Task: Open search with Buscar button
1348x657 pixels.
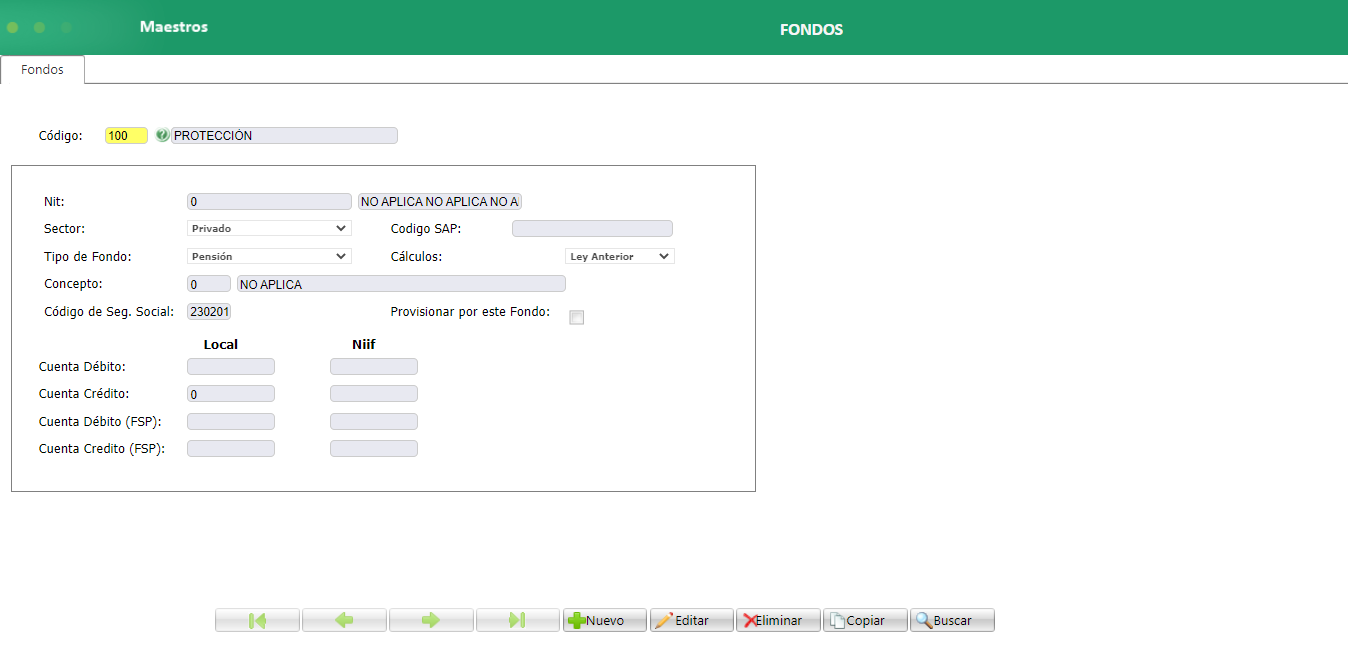Action: click(952, 620)
